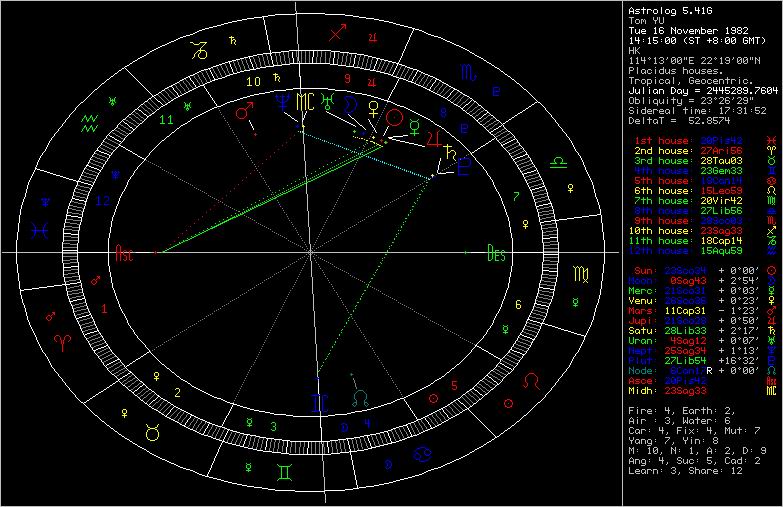Screen dimensions: 783x507
Task: Click the large blue Cancer sign on the outer ring
Action: 422,454
